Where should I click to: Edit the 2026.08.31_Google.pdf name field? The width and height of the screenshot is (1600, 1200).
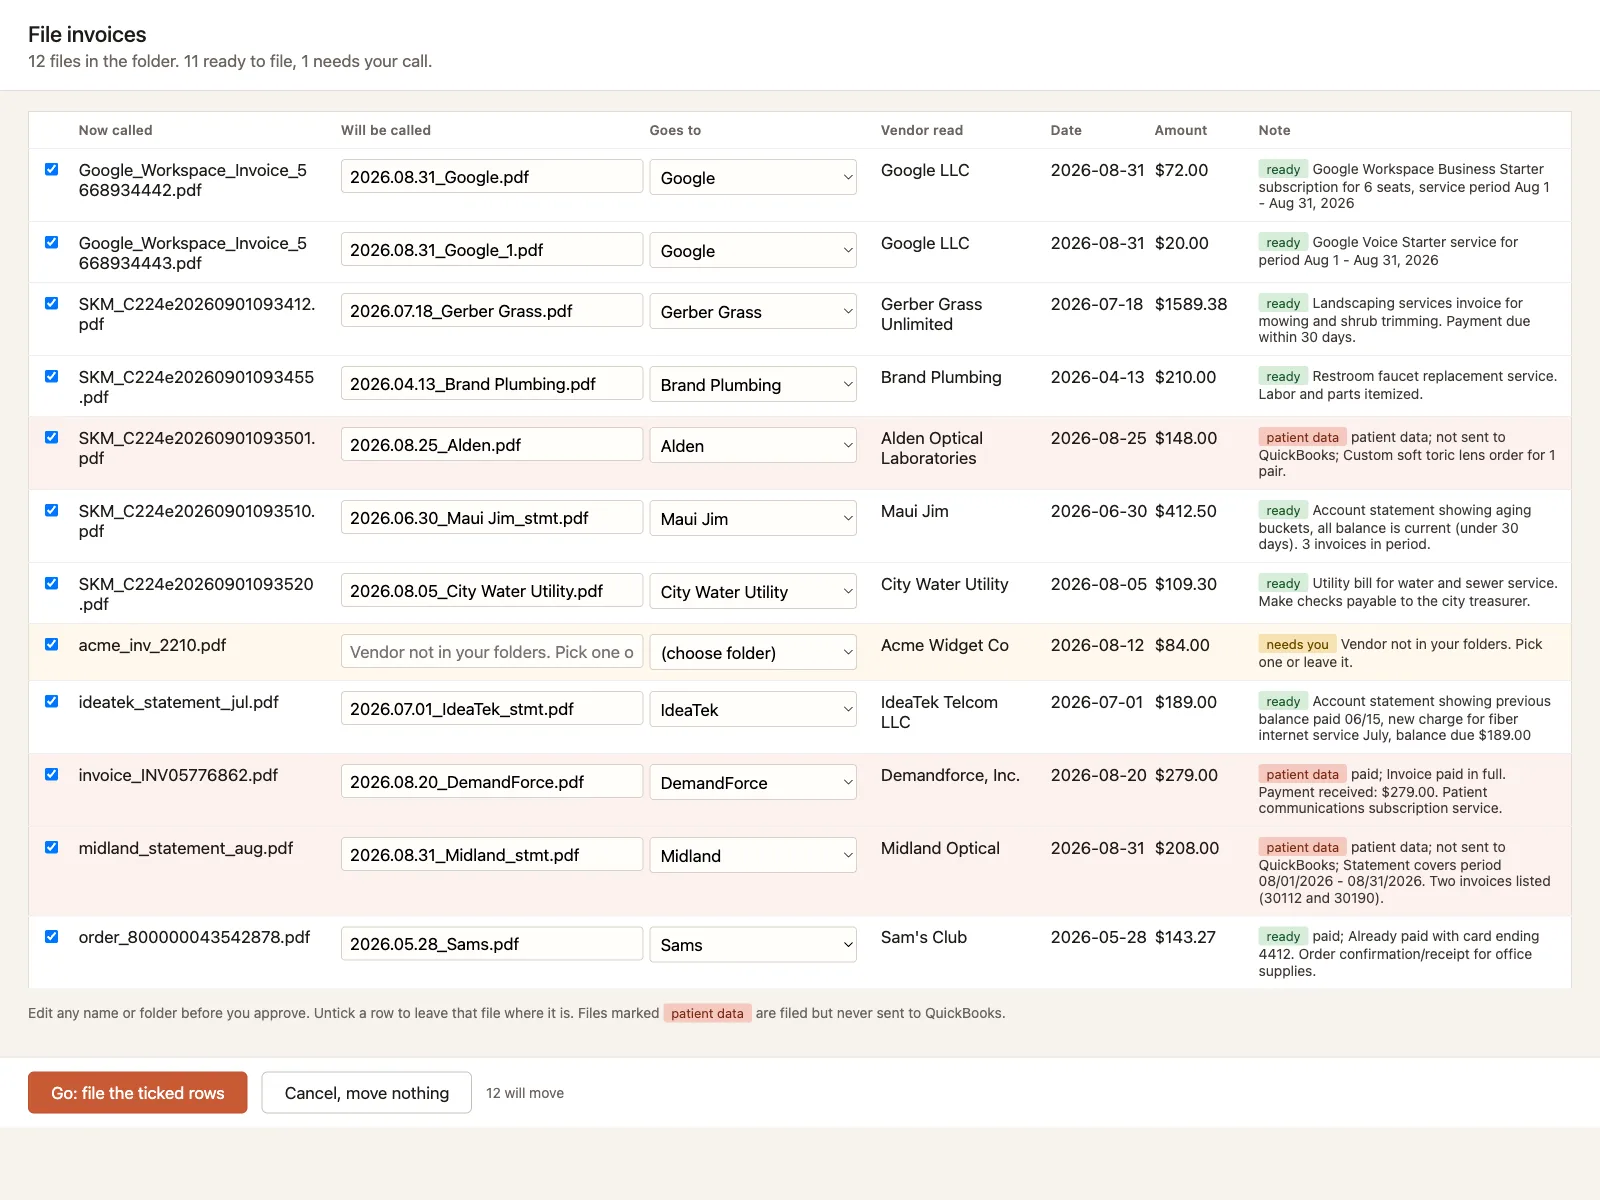[492, 176]
